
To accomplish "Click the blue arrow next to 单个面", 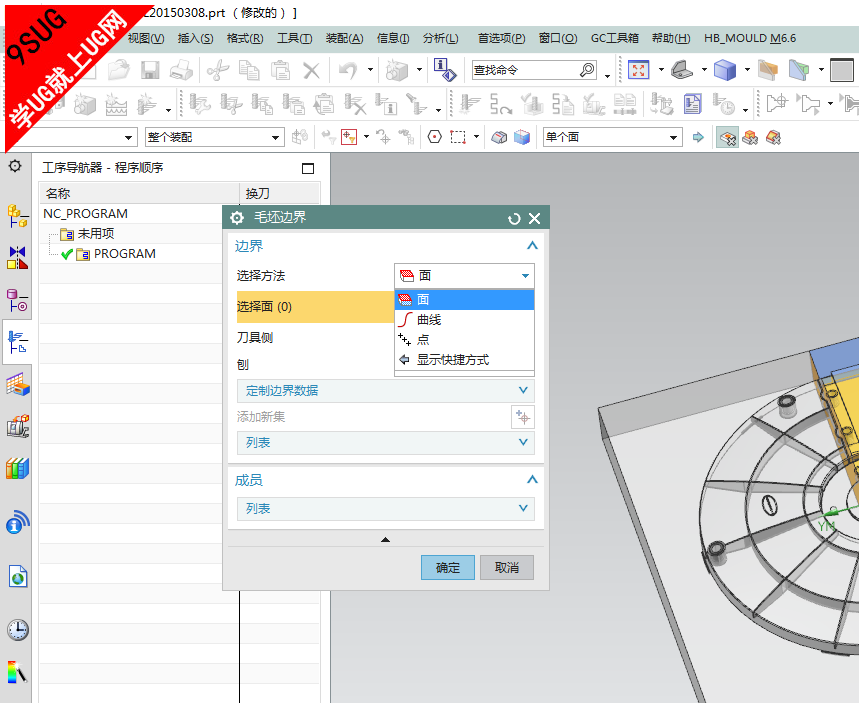I will (x=697, y=137).
